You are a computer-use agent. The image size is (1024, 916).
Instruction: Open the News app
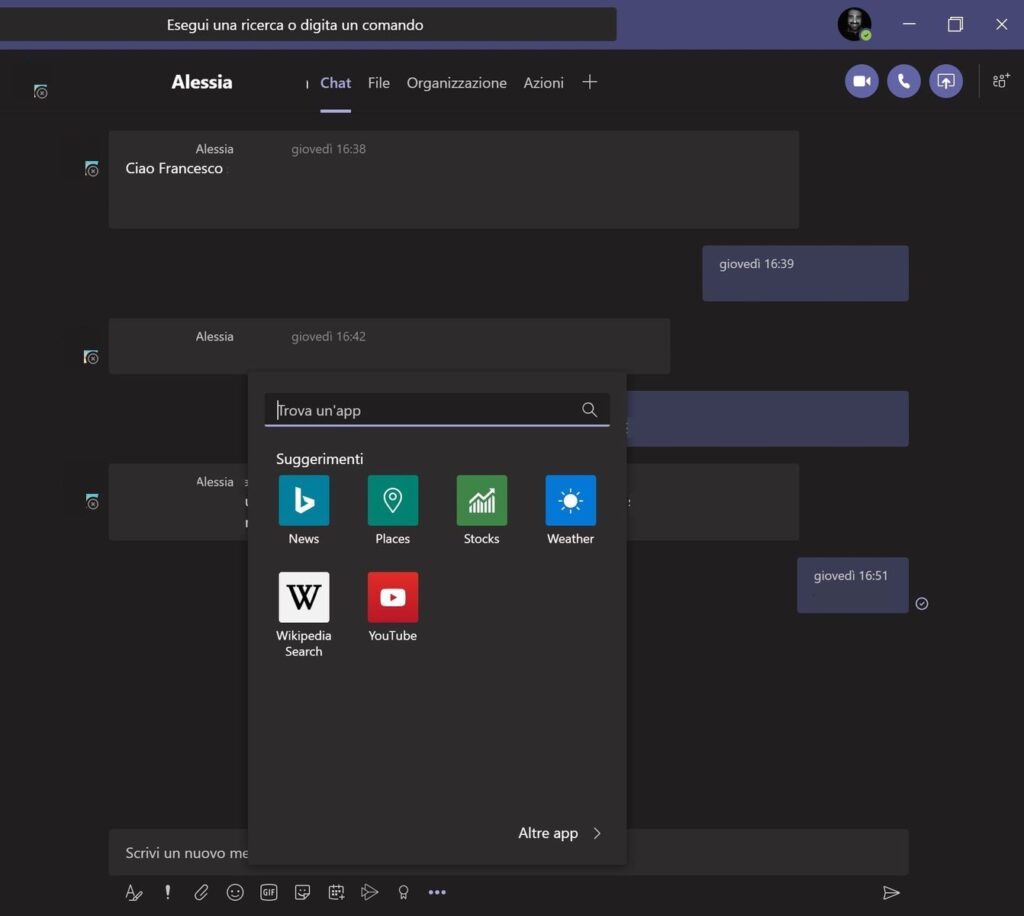(304, 511)
